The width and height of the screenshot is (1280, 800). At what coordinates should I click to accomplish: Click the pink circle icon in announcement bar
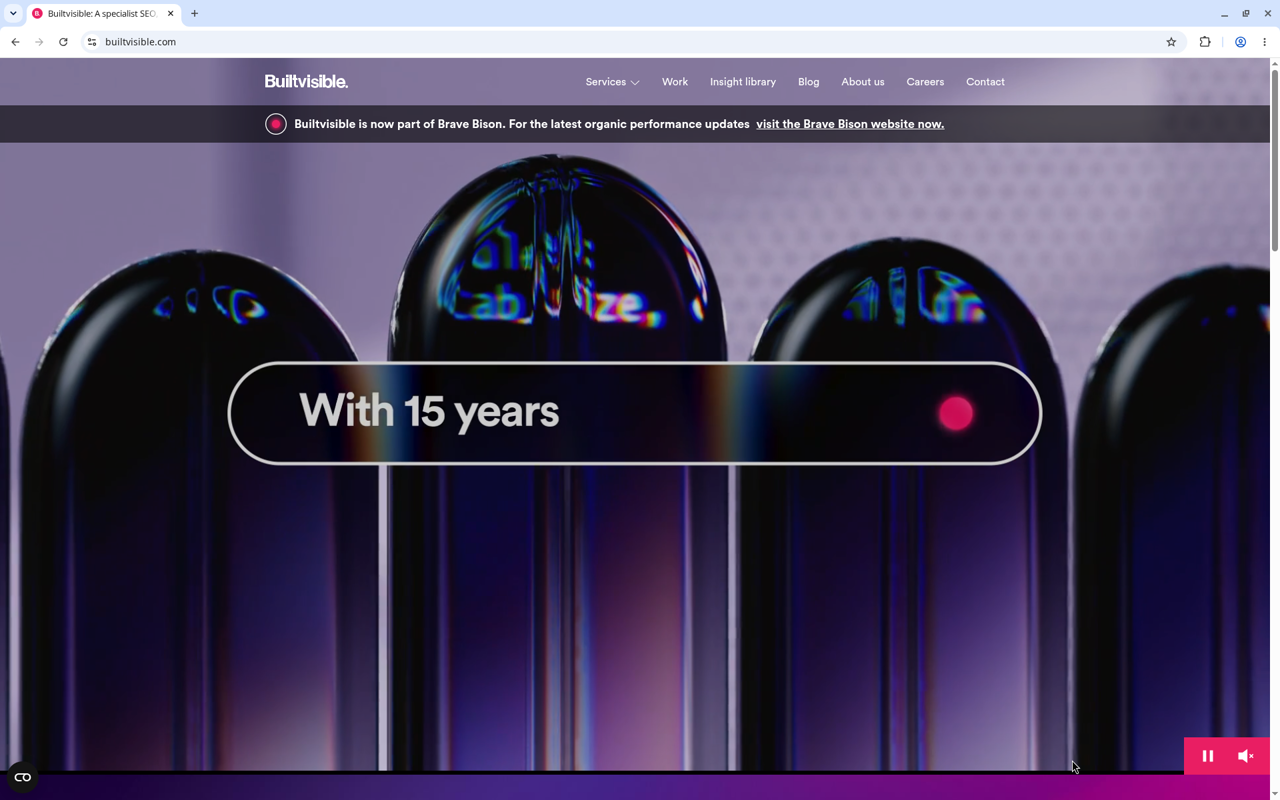coord(276,124)
